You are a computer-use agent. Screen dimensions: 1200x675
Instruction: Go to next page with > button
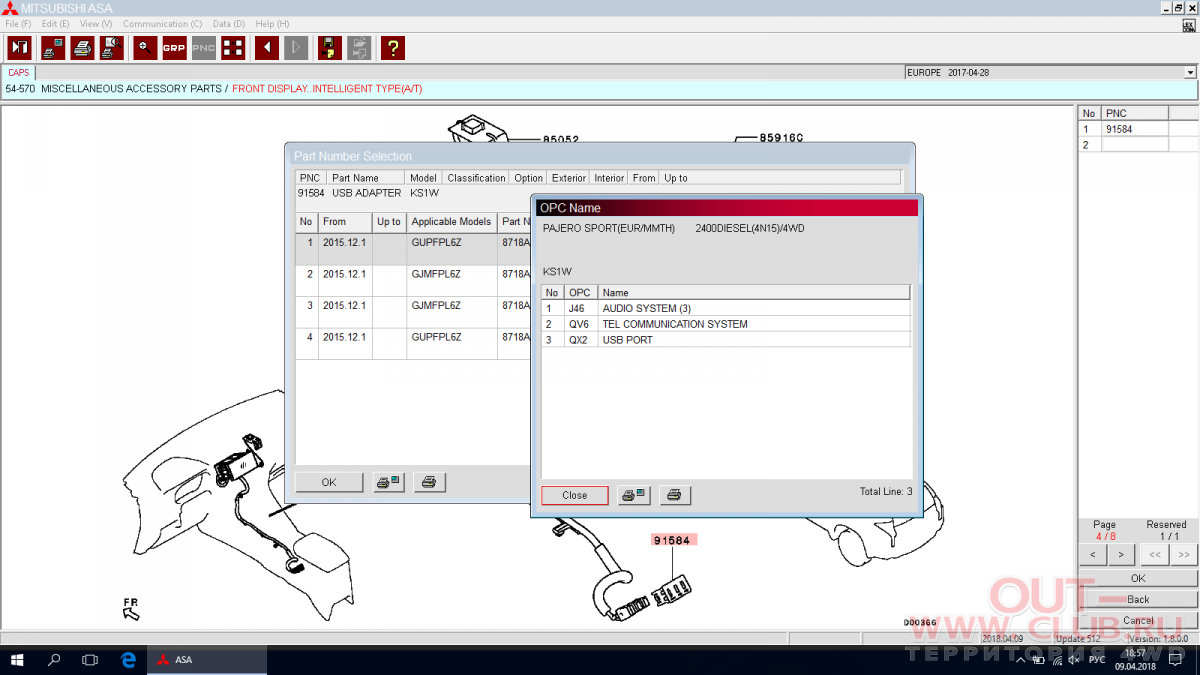(x=1121, y=554)
